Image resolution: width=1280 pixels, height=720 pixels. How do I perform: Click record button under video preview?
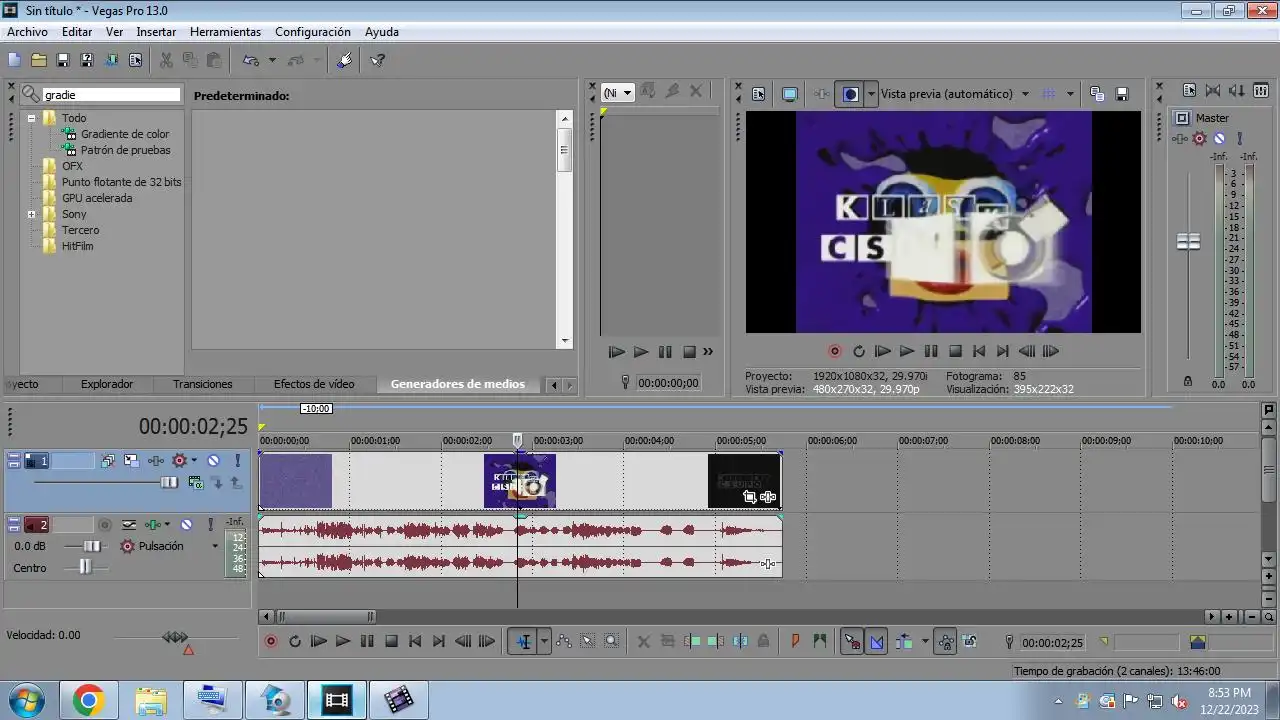coord(835,351)
